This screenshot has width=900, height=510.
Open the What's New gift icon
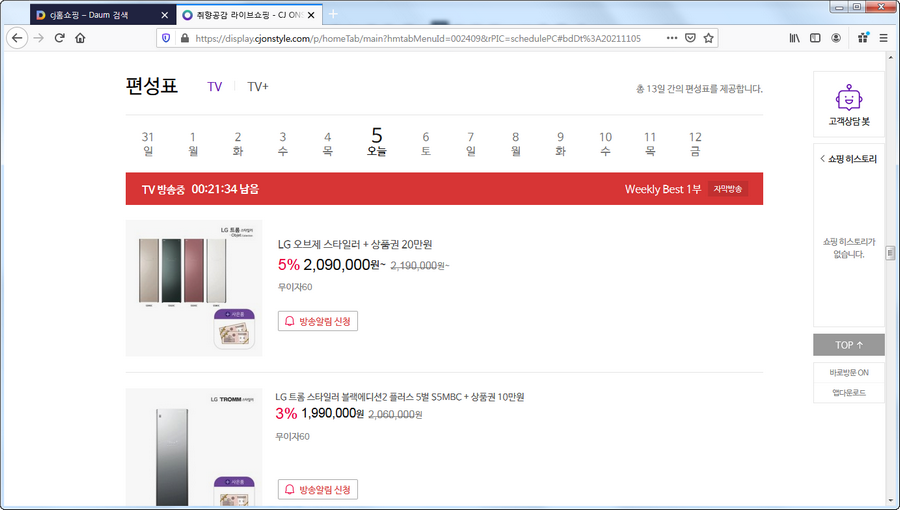click(x=863, y=38)
